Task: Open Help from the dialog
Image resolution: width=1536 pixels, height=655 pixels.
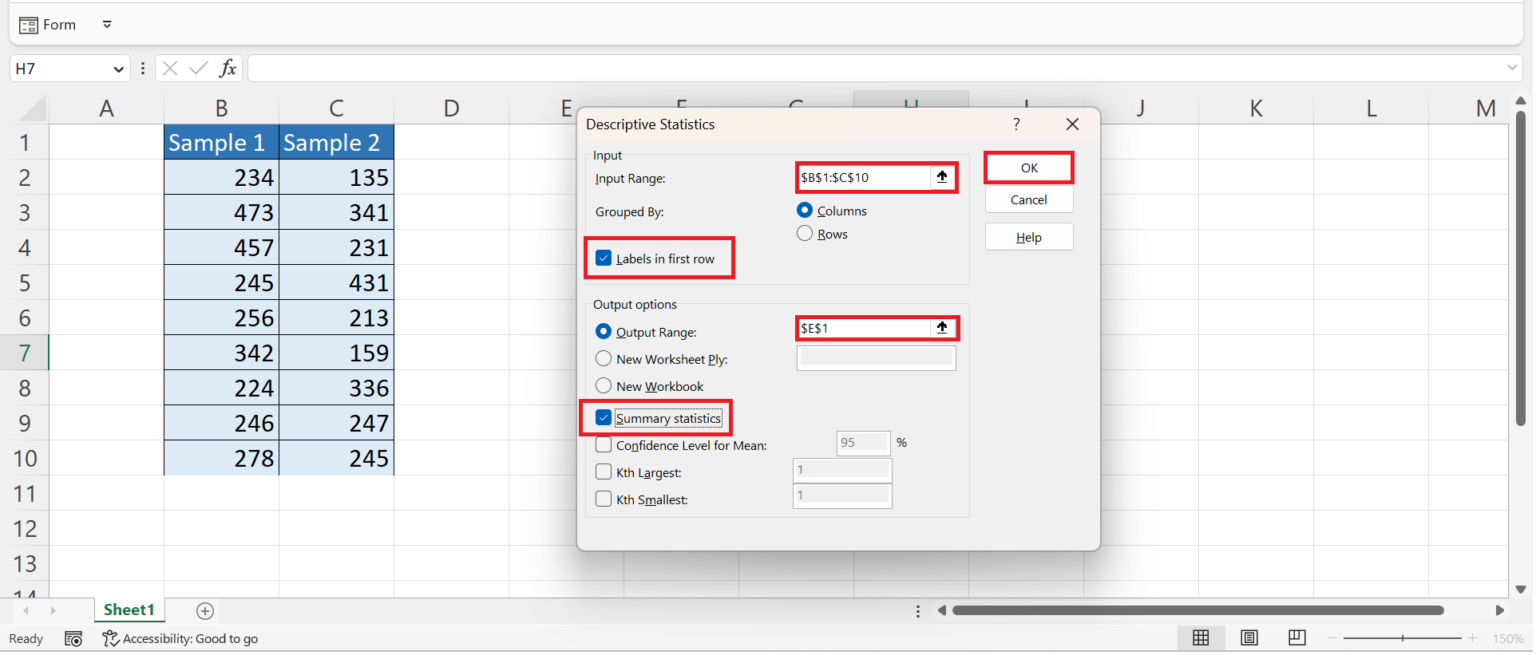Action: (x=1029, y=236)
